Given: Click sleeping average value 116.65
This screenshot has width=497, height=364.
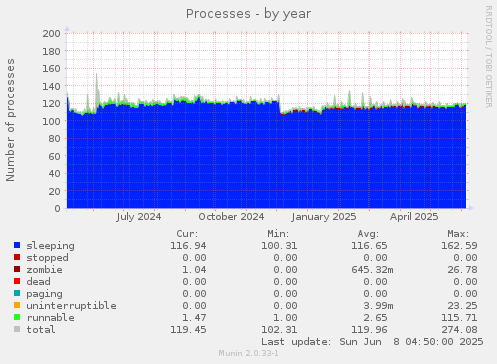Looking at the screenshot, I should [x=369, y=246].
